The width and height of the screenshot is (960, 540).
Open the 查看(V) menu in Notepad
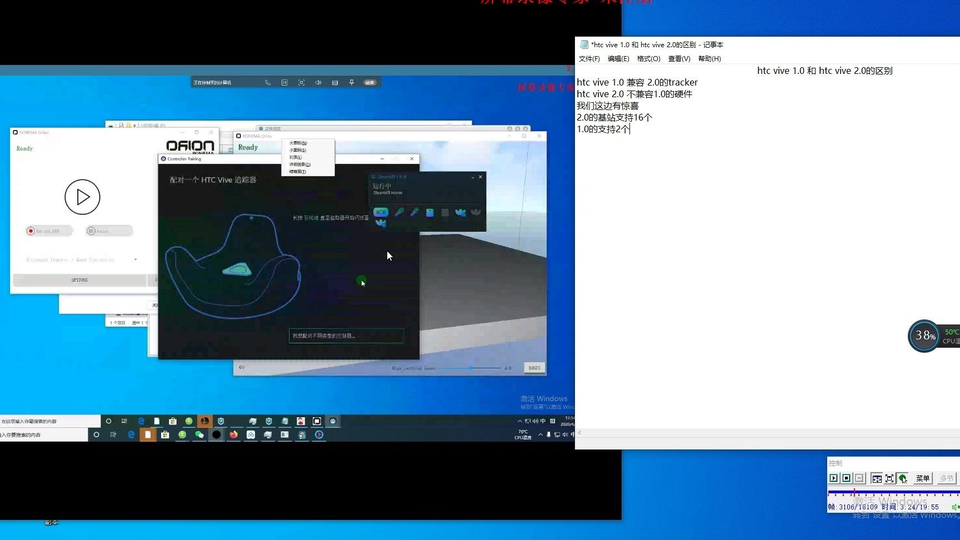[x=679, y=59]
